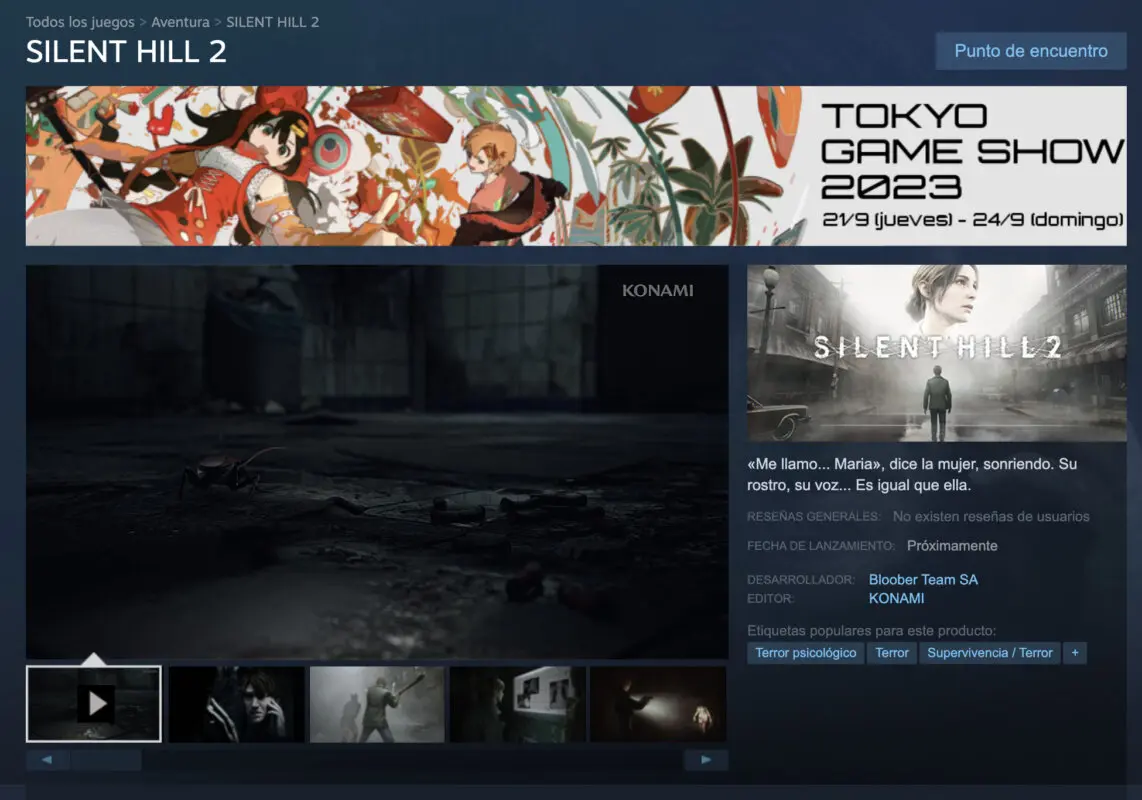Click the thumbnail strip scrollbar handle
This screenshot has height=800, width=1142.
[x=106, y=760]
